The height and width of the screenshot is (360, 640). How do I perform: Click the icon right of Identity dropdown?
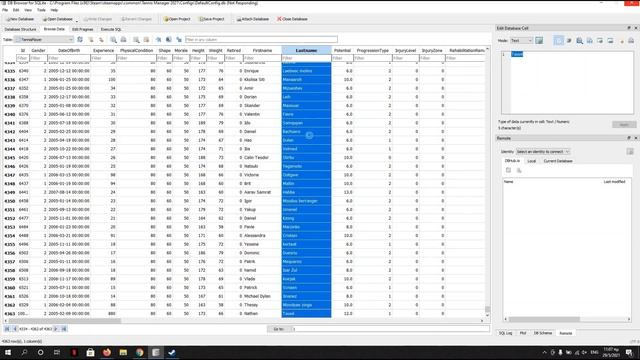point(630,151)
